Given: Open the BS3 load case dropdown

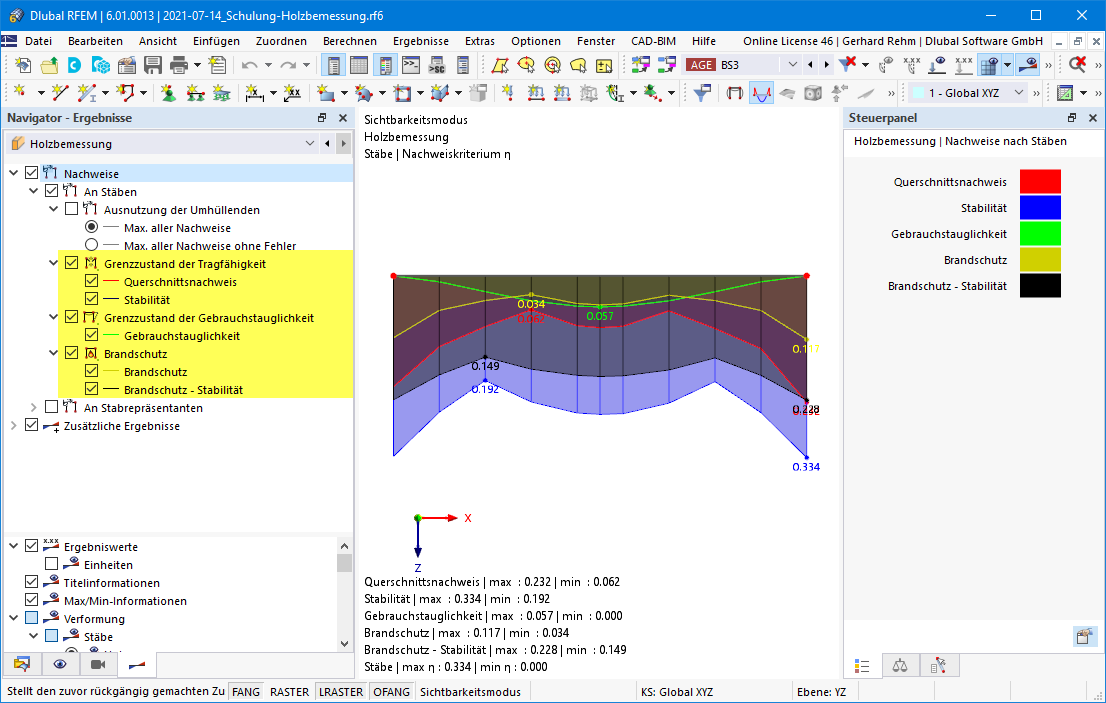Looking at the screenshot, I should coord(792,65).
